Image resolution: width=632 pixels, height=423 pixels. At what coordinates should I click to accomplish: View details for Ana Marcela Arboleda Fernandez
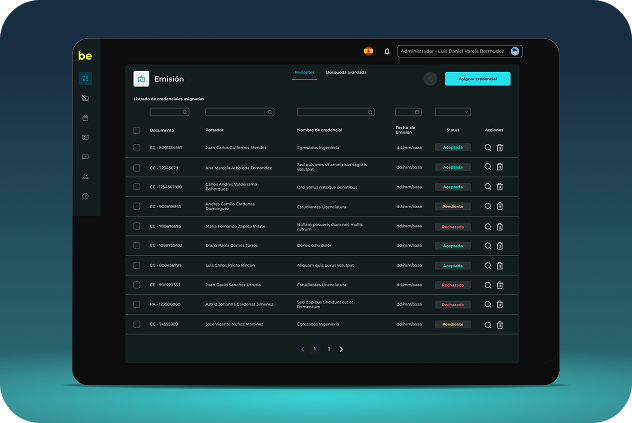coord(488,167)
